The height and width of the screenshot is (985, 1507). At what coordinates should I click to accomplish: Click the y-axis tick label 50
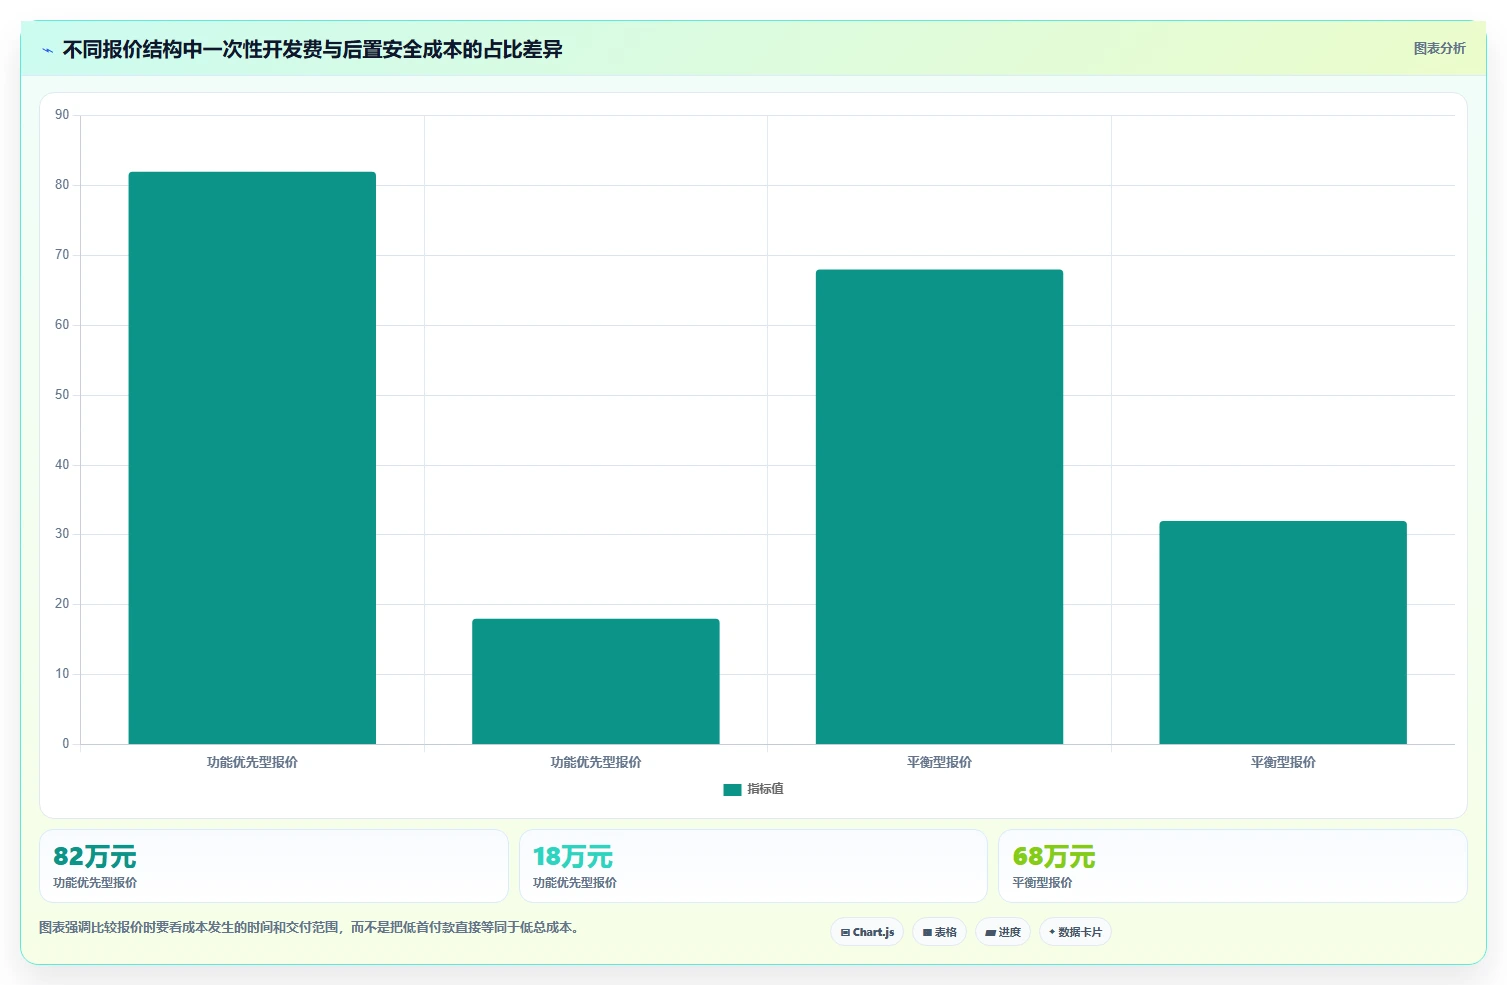tap(62, 395)
